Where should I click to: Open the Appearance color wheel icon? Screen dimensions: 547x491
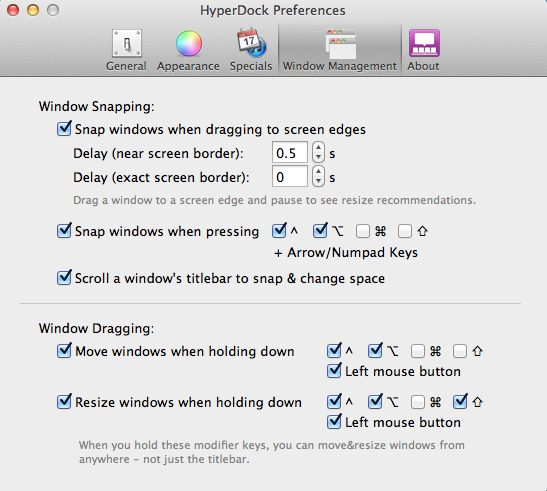tap(189, 43)
